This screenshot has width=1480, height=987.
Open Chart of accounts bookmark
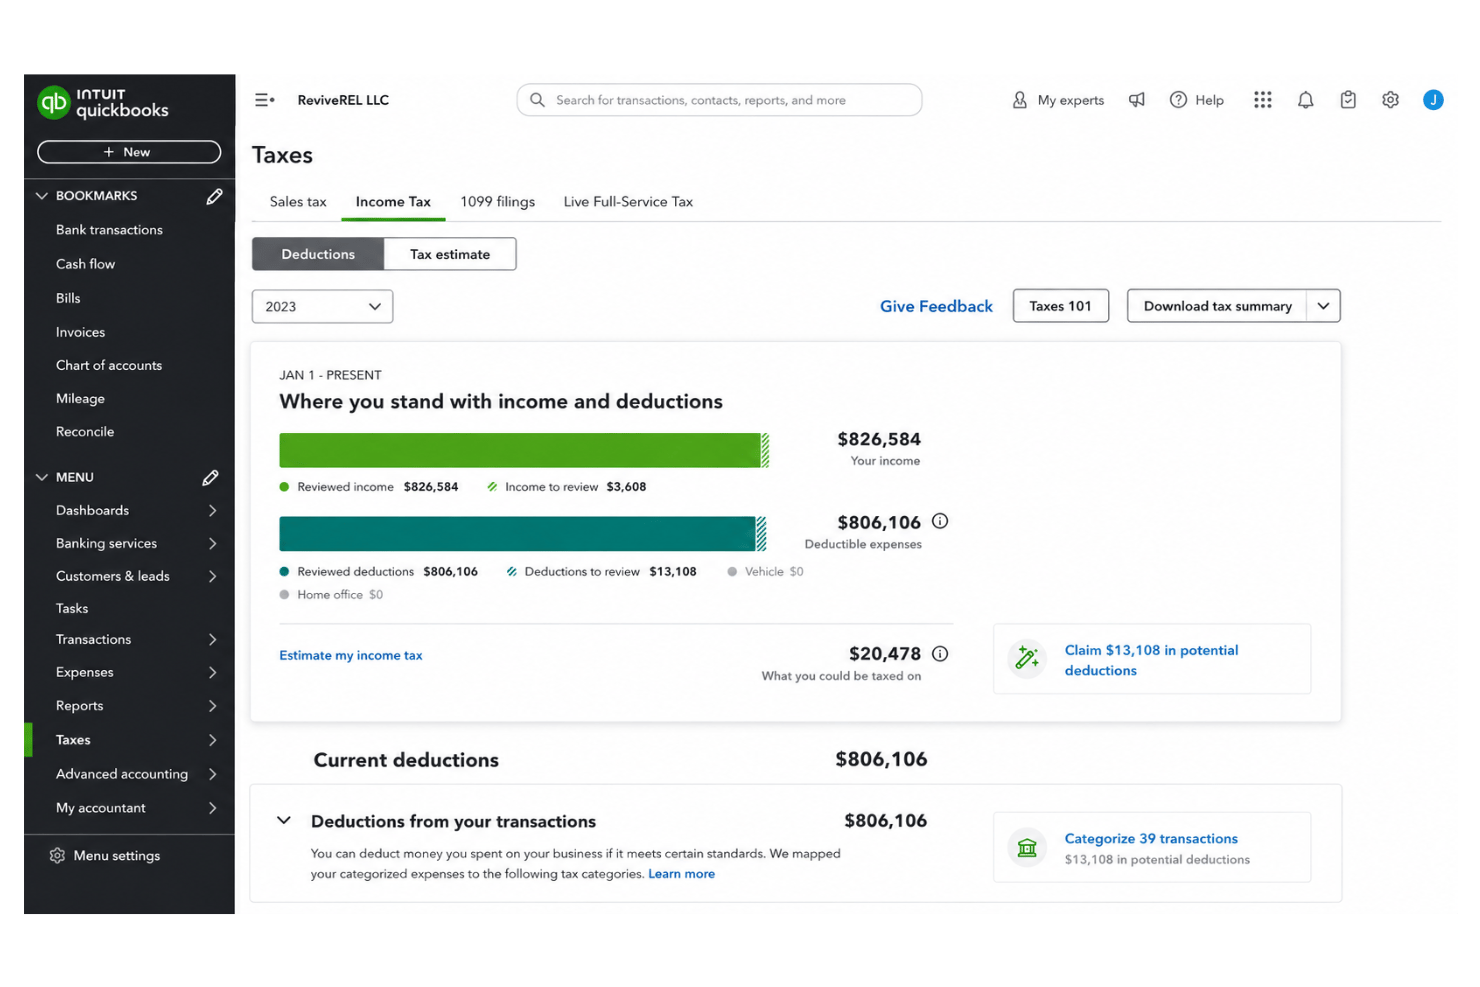(109, 366)
